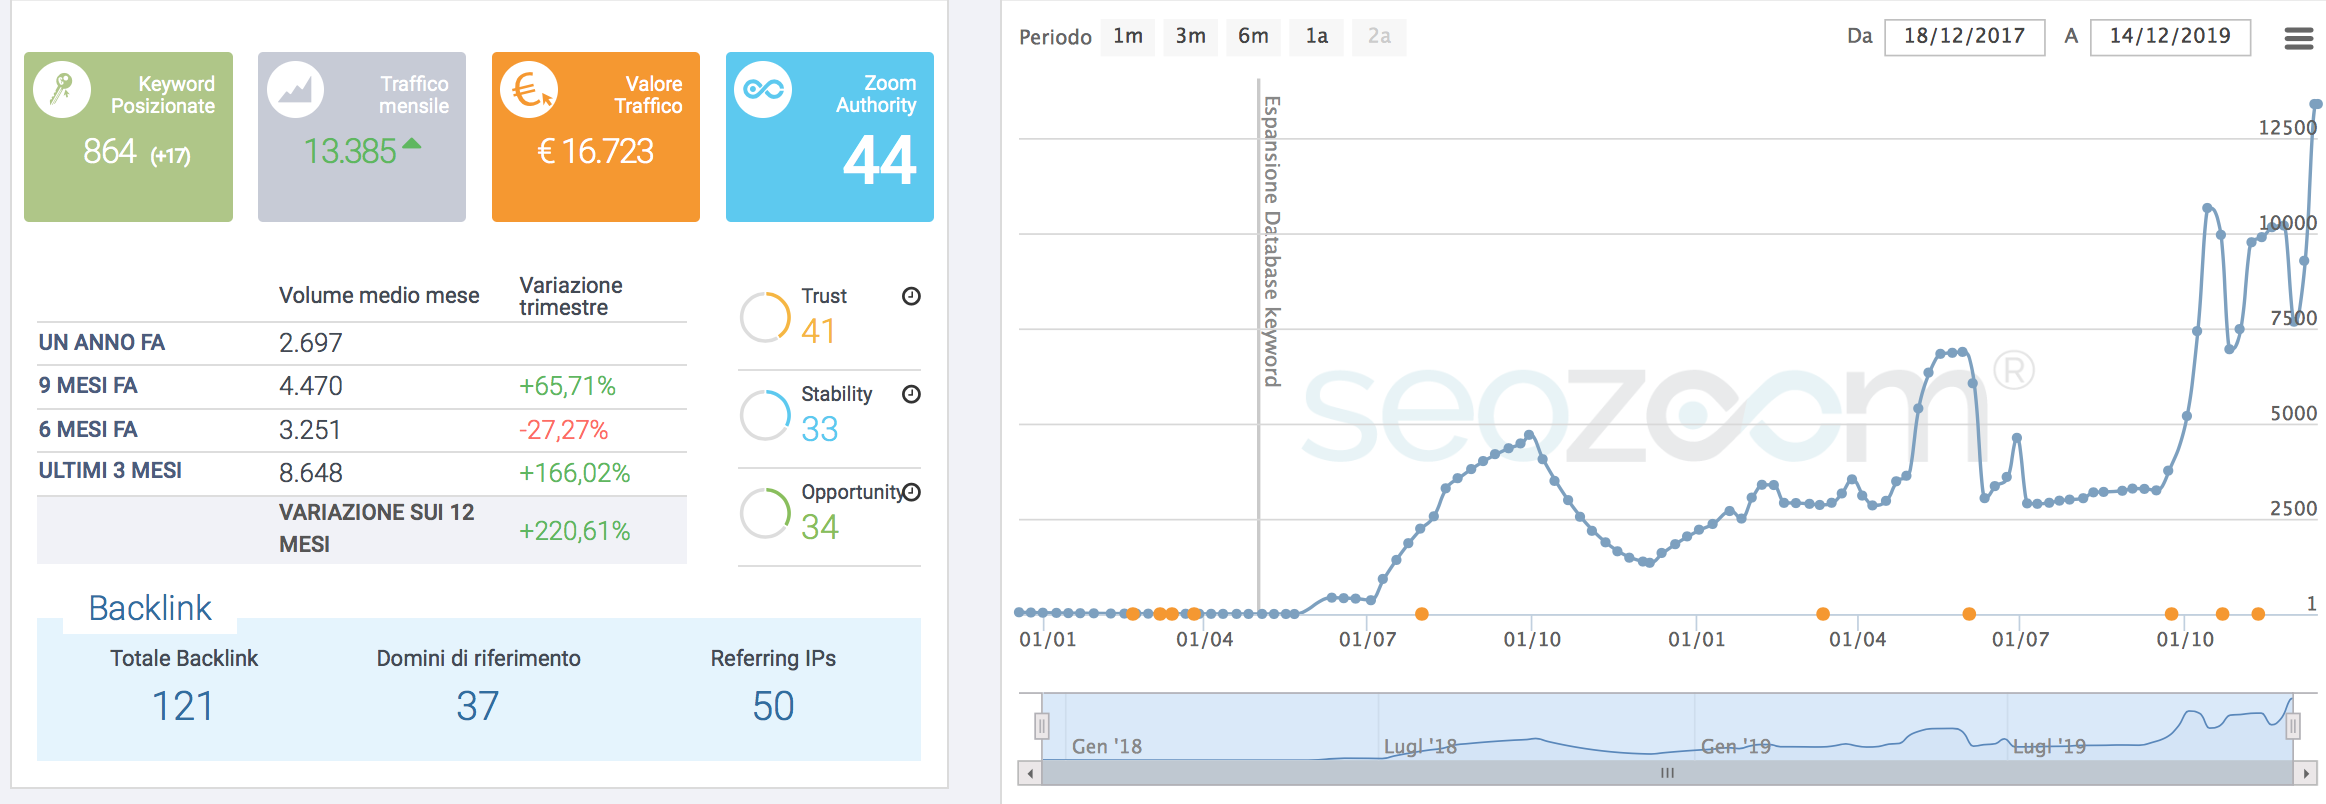This screenshot has width=2326, height=804.
Task: Click the orange marker right of 01/07 2018
Action: point(1422,614)
